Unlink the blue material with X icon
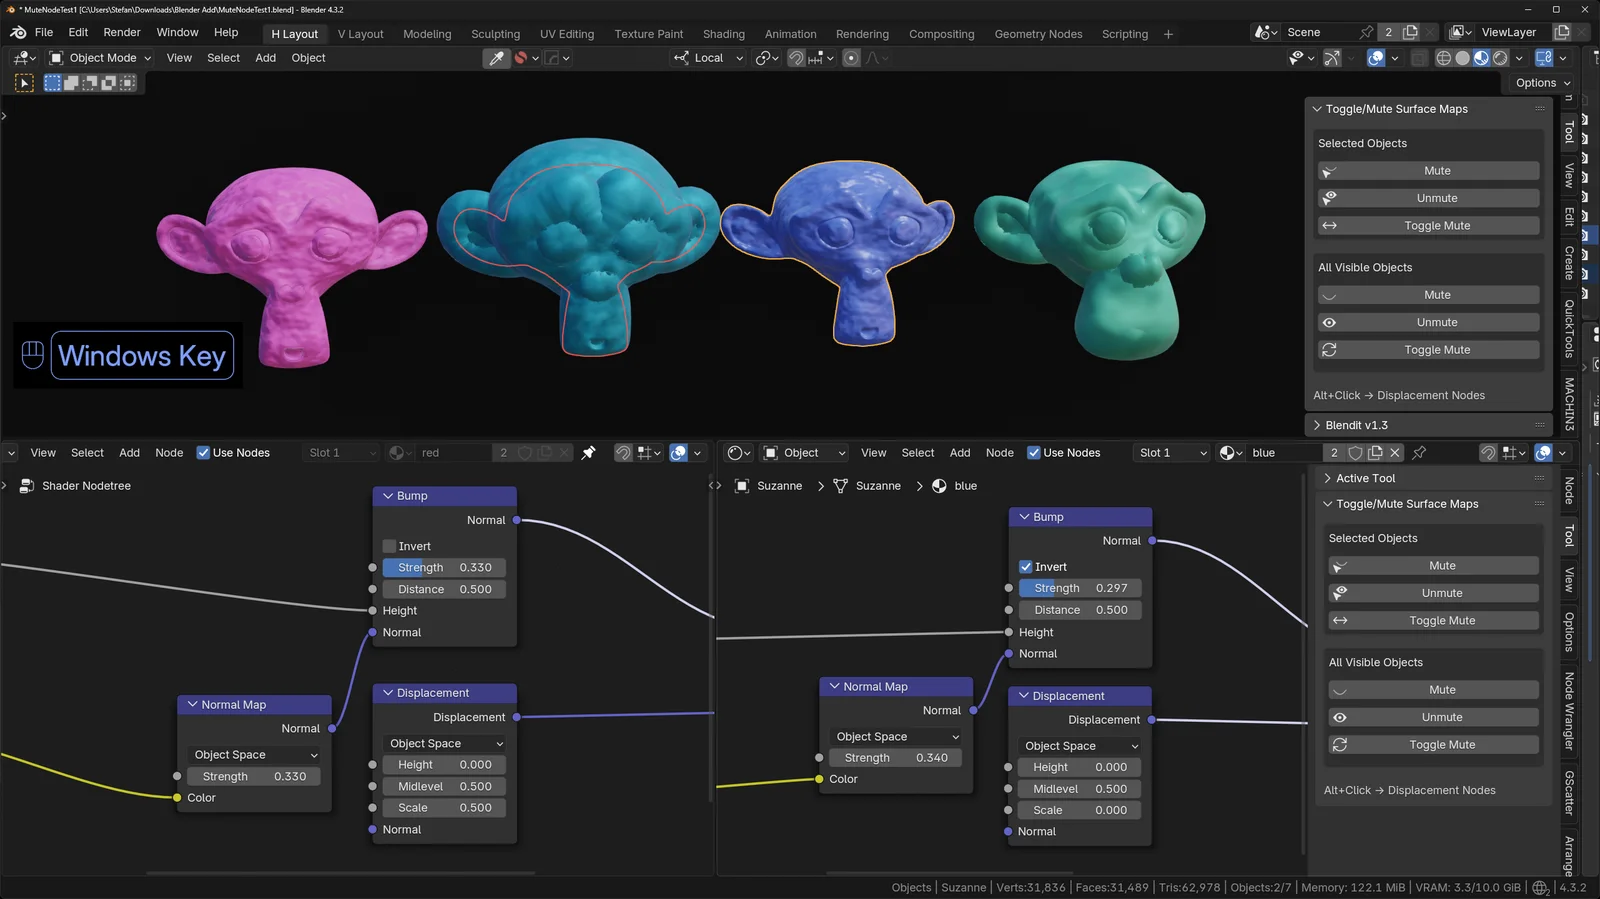Image resolution: width=1600 pixels, height=899 pixels. coord(1395,453)
